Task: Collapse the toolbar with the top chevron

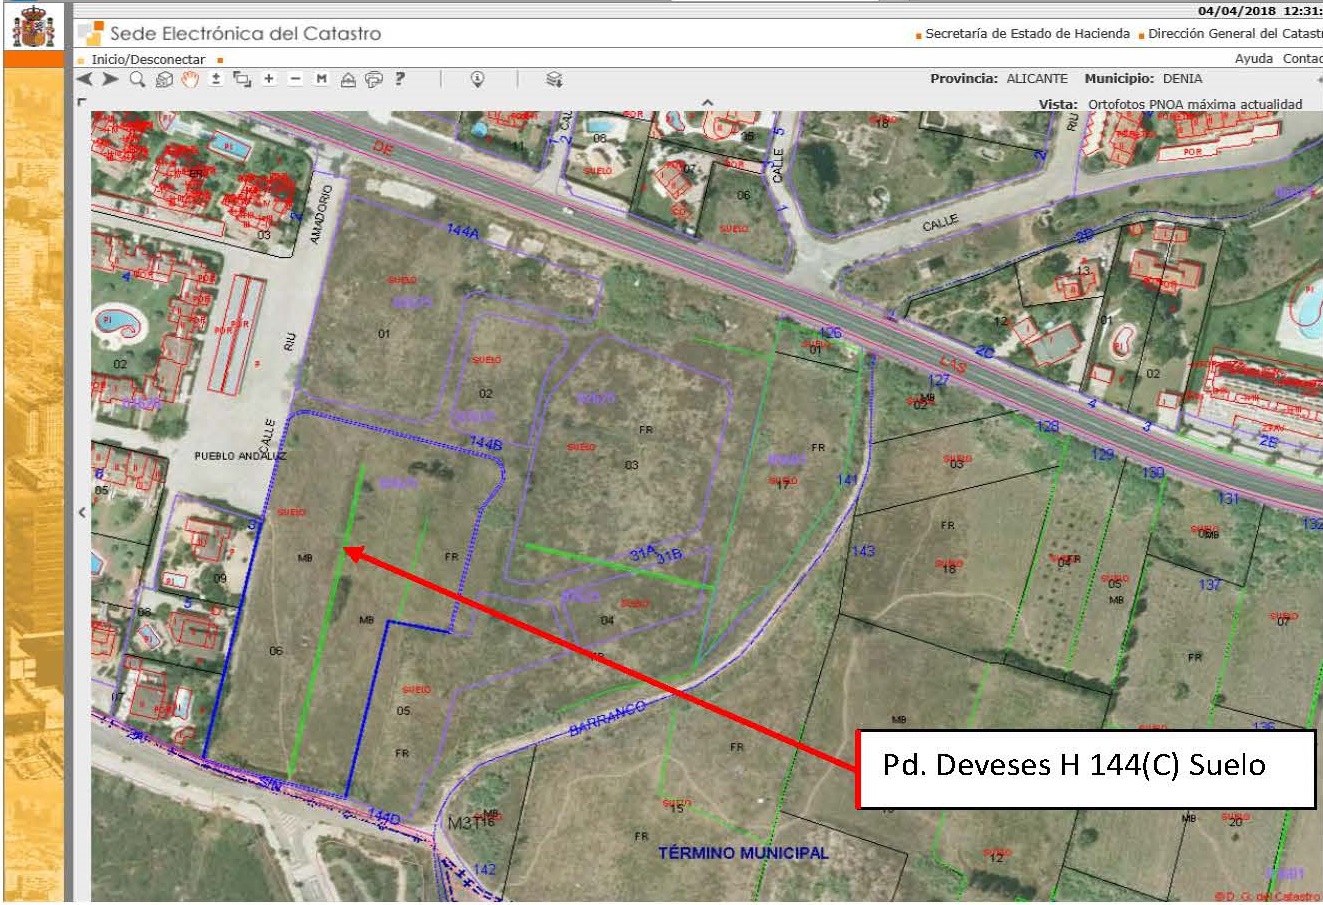Action: click(707, 102)
